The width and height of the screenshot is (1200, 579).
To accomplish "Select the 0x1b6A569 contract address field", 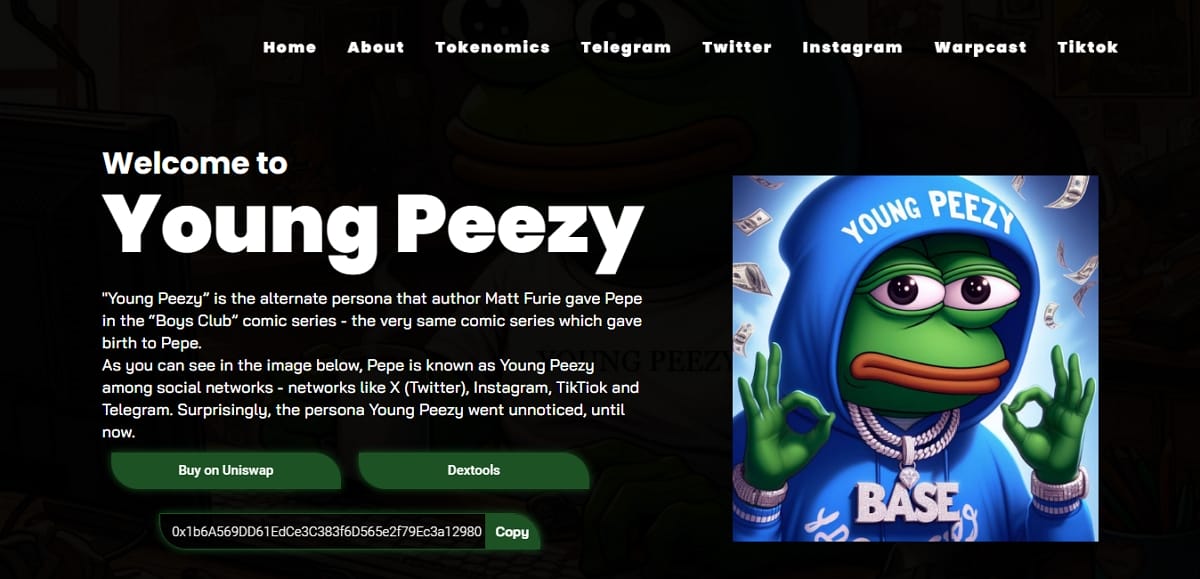I will (x=323, y=532).
